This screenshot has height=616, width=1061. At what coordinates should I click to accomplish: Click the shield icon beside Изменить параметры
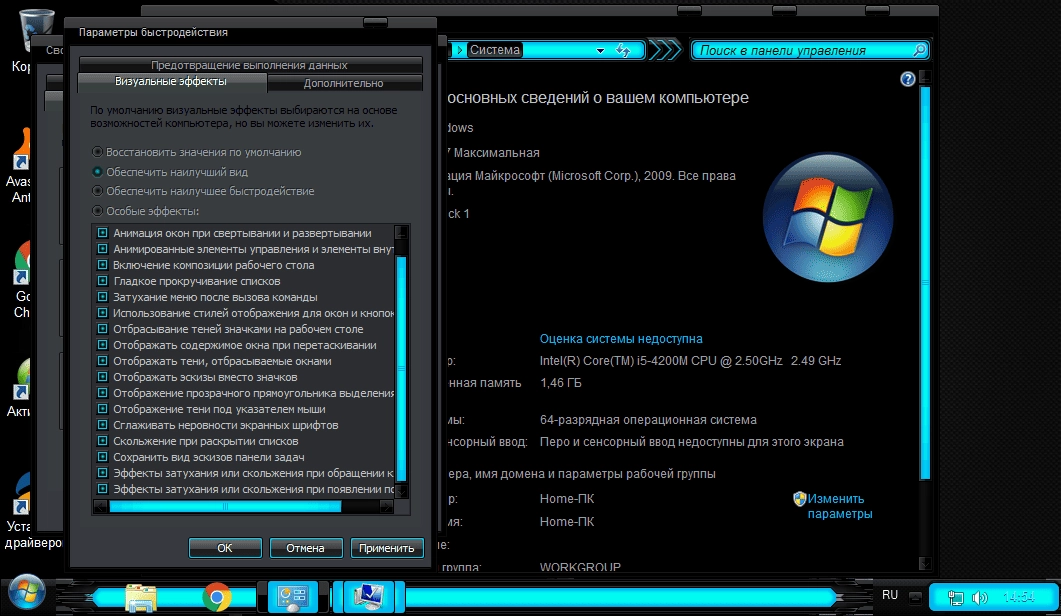pos(799,499)
